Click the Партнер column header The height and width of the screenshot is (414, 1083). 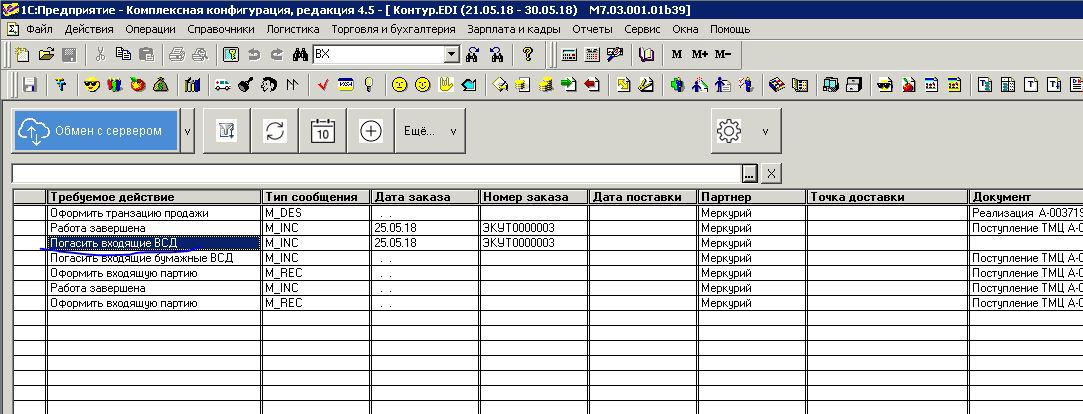(x=752, y=197)
